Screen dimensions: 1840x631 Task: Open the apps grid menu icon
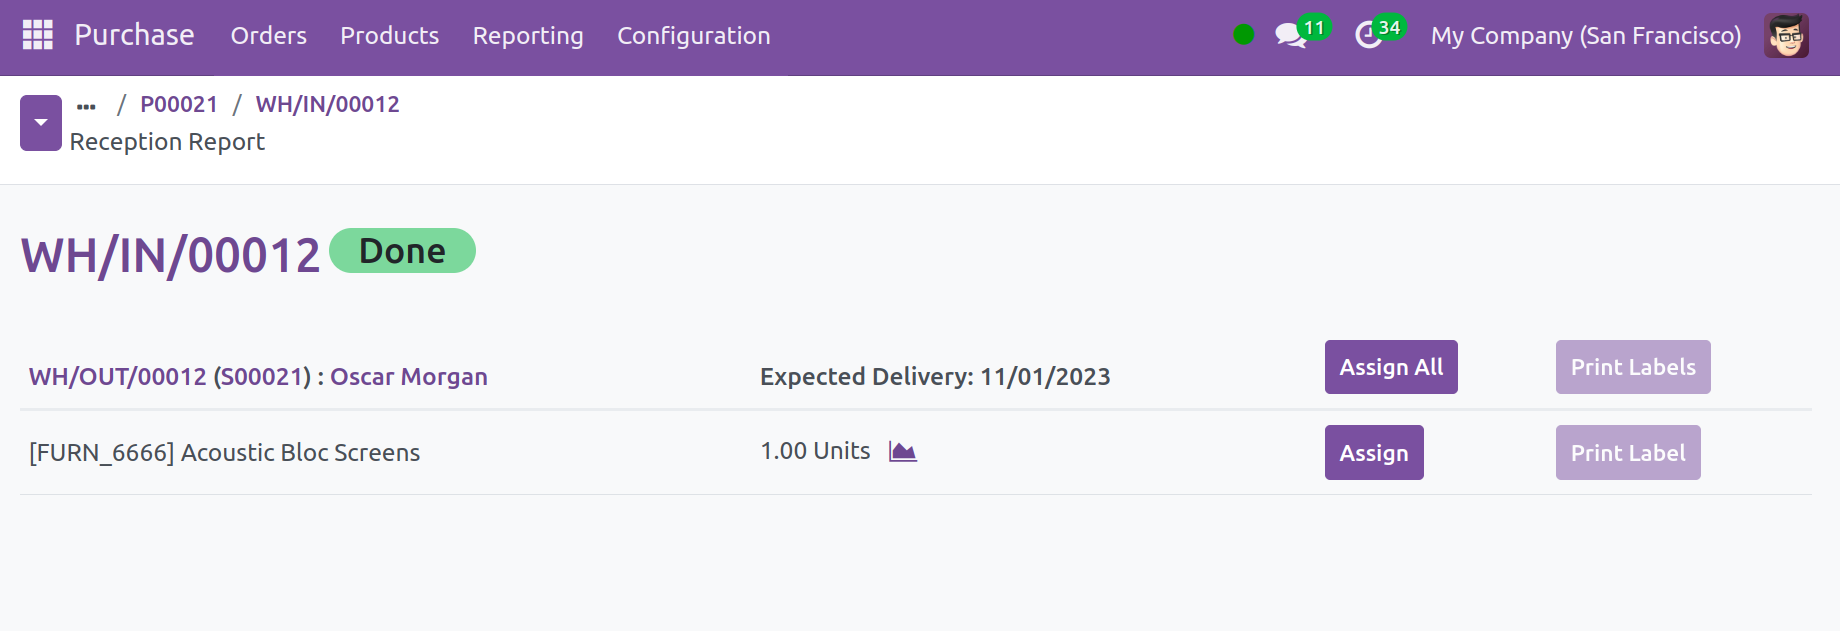click(x=37, y=35)
